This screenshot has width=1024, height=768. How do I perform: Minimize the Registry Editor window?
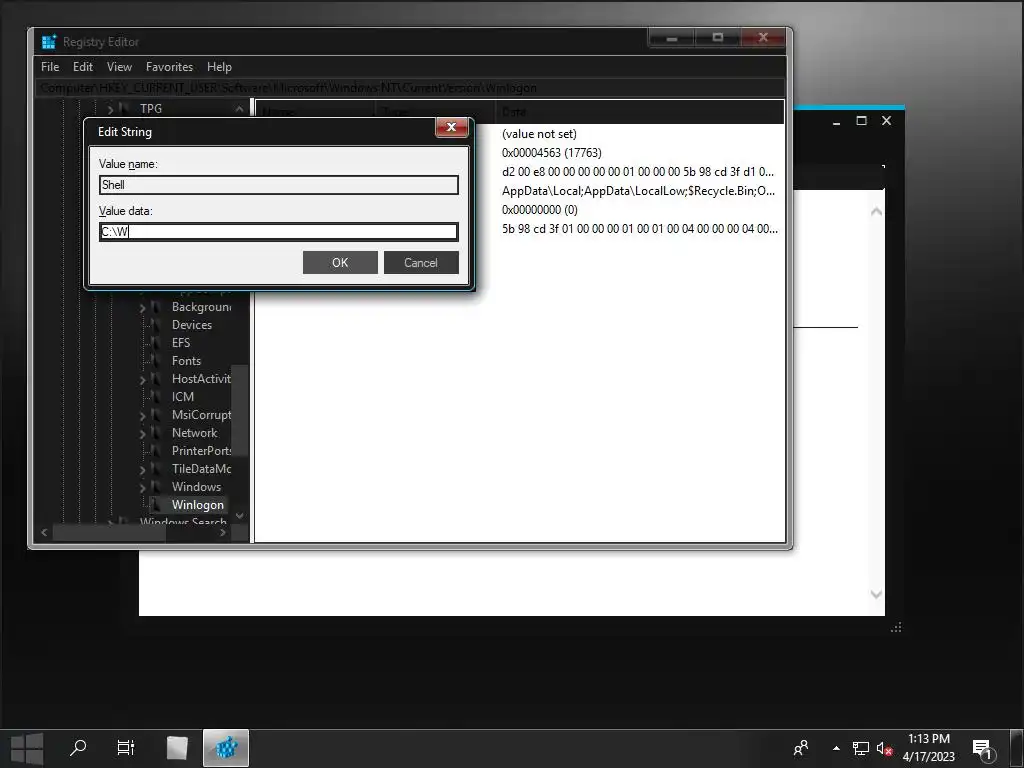pyautogui.click(x=671, y=38)
